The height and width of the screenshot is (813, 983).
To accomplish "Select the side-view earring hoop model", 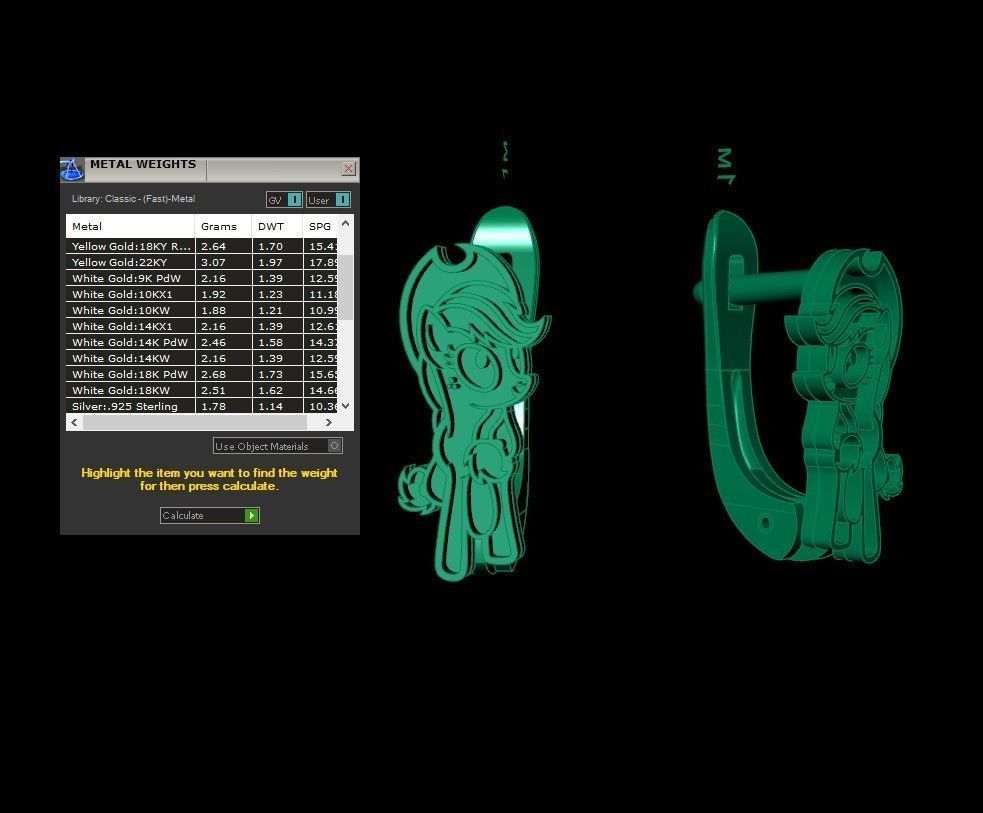I will pos(799,386).
